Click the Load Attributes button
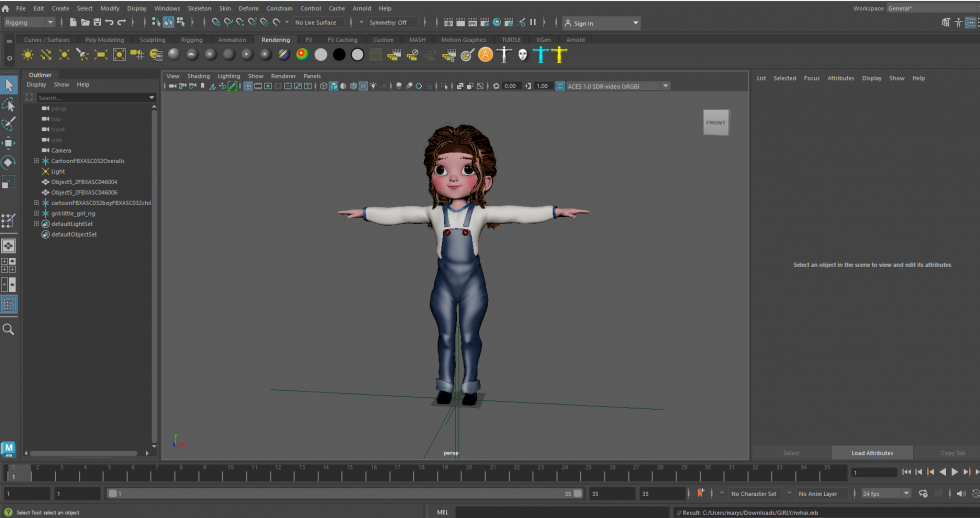Screen dimensions: 980x518 coord(872,453)
